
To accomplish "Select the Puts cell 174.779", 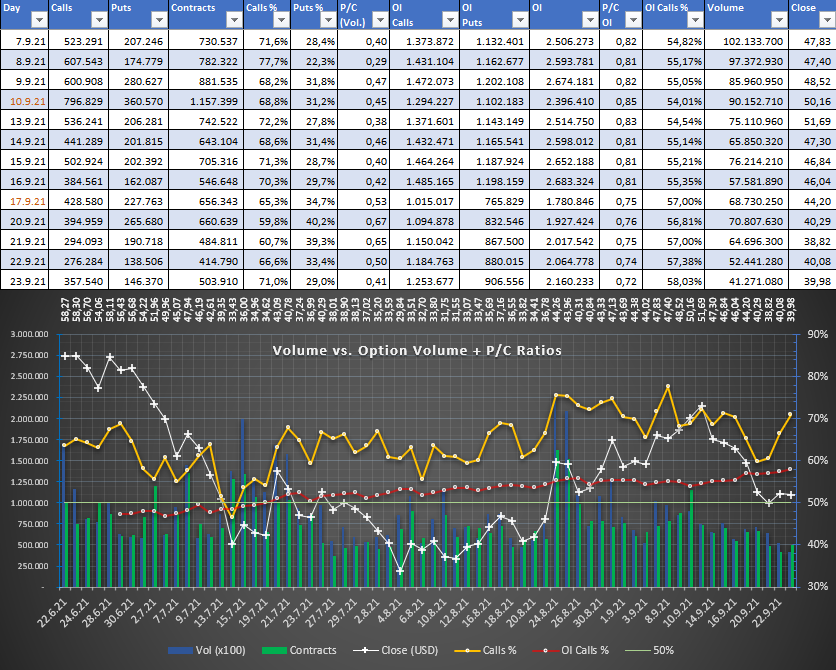I will pos(139,61).
